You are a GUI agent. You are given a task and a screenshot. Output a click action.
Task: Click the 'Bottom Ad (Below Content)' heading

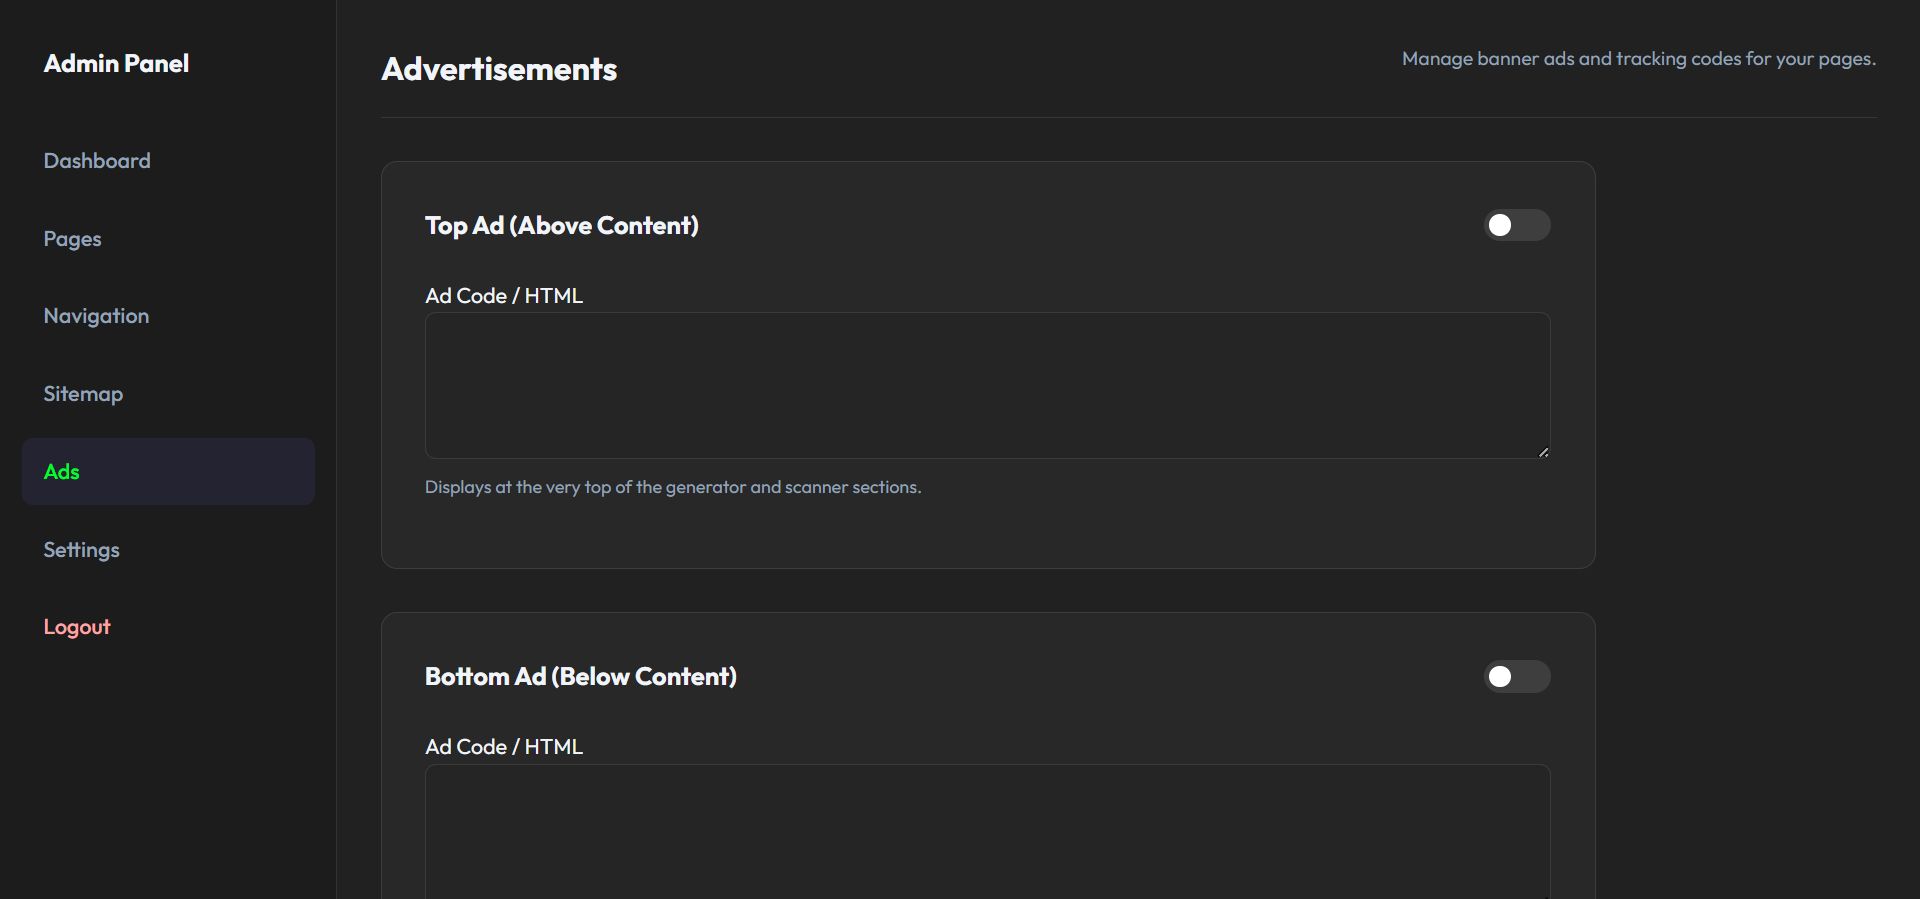(x=580, y=677)
